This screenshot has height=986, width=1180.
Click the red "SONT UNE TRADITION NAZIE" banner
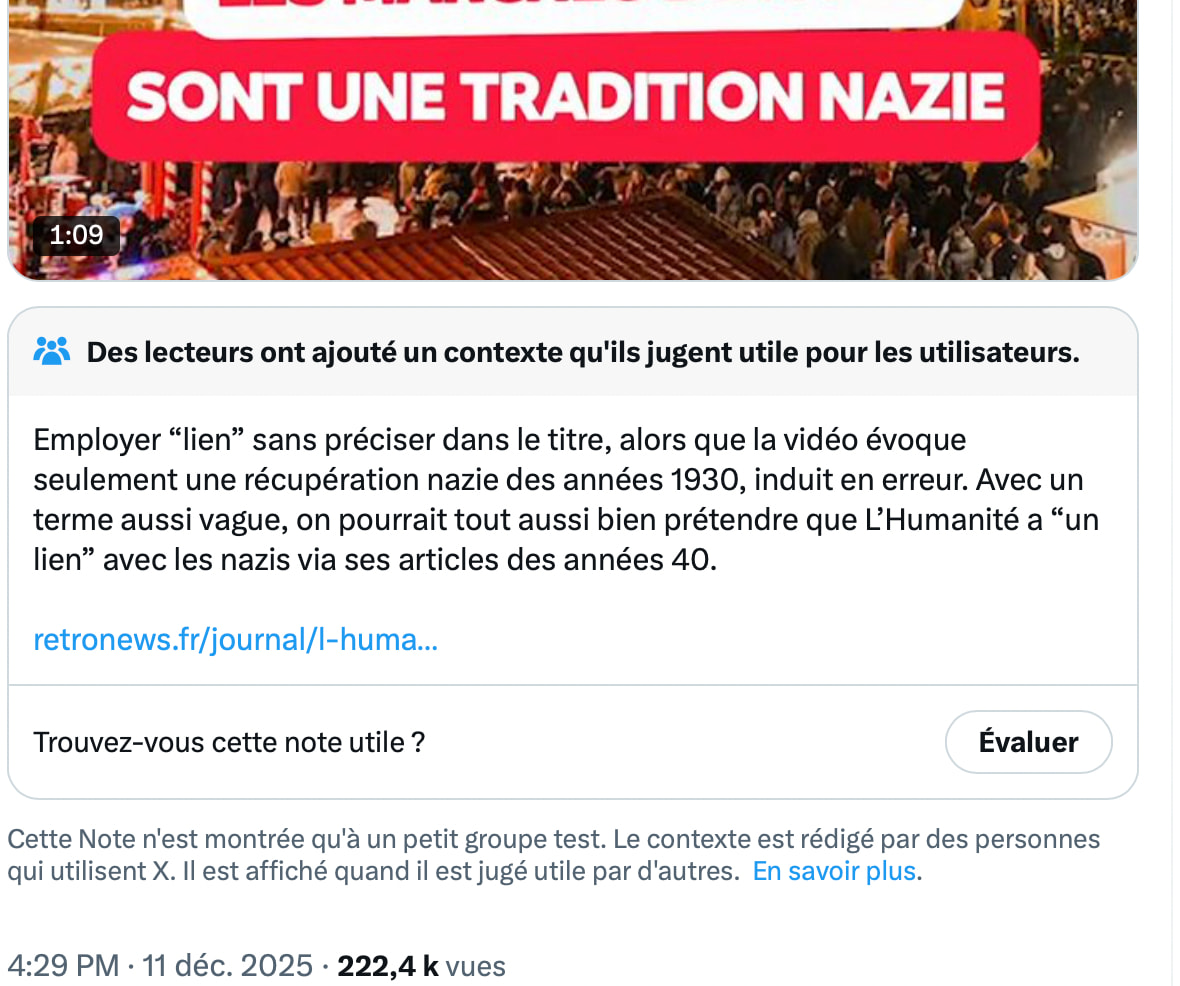pos(565,96)
